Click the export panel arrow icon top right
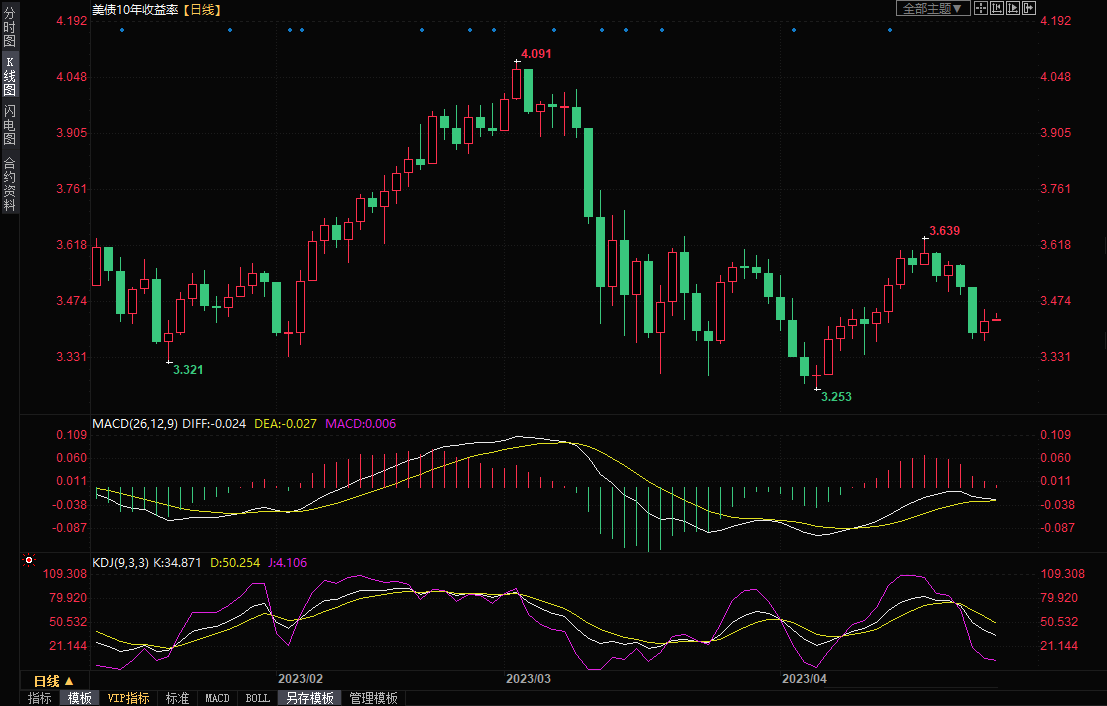 click(1028, 8)
